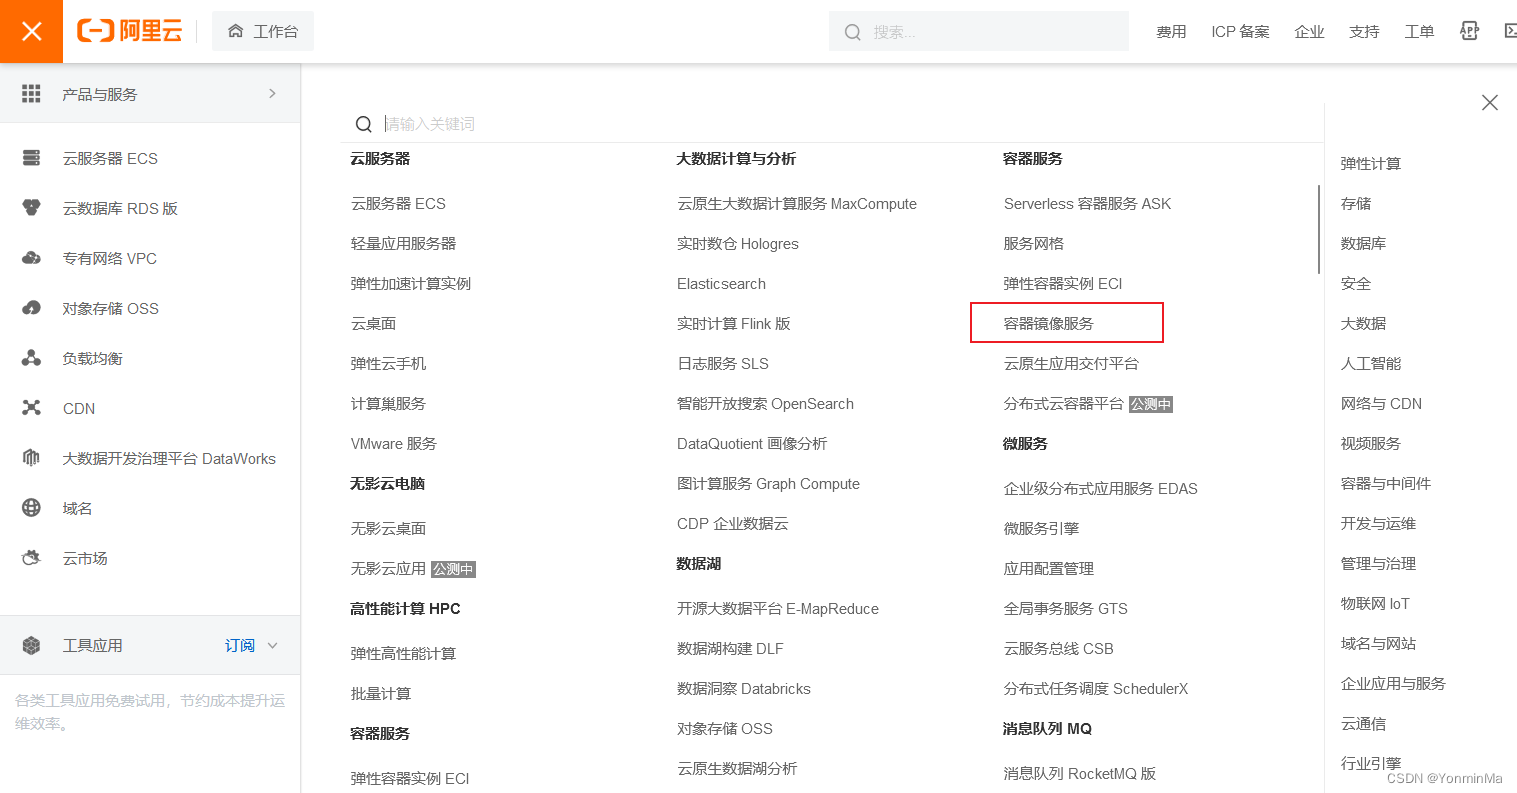Click the 工具应用 cube icon

(x=31, y=645)
